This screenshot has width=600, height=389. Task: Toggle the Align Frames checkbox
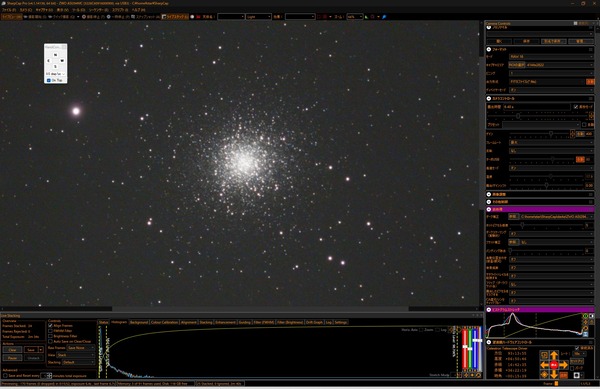click(x=51, y=326)
